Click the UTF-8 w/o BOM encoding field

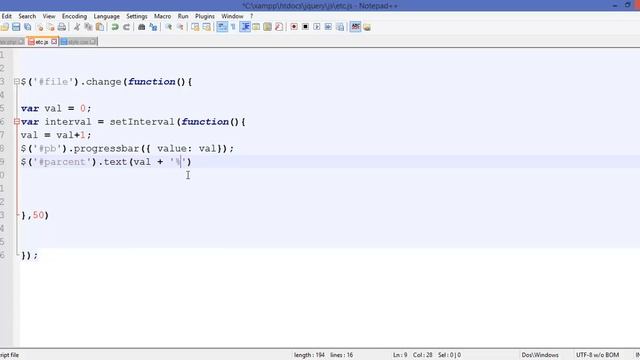coord(597,355)
